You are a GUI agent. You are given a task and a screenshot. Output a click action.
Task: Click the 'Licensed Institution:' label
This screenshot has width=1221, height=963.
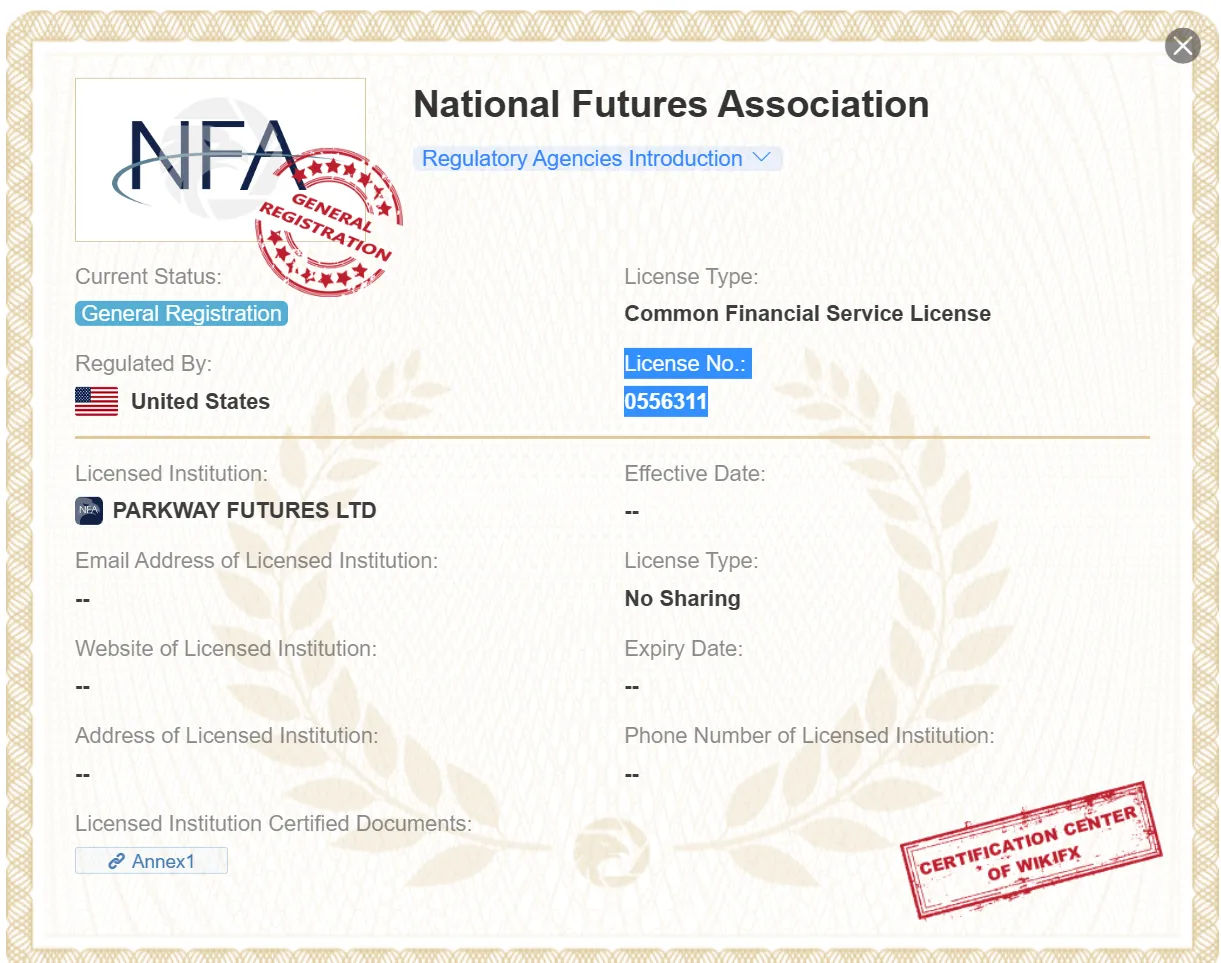tap(172, 473)
